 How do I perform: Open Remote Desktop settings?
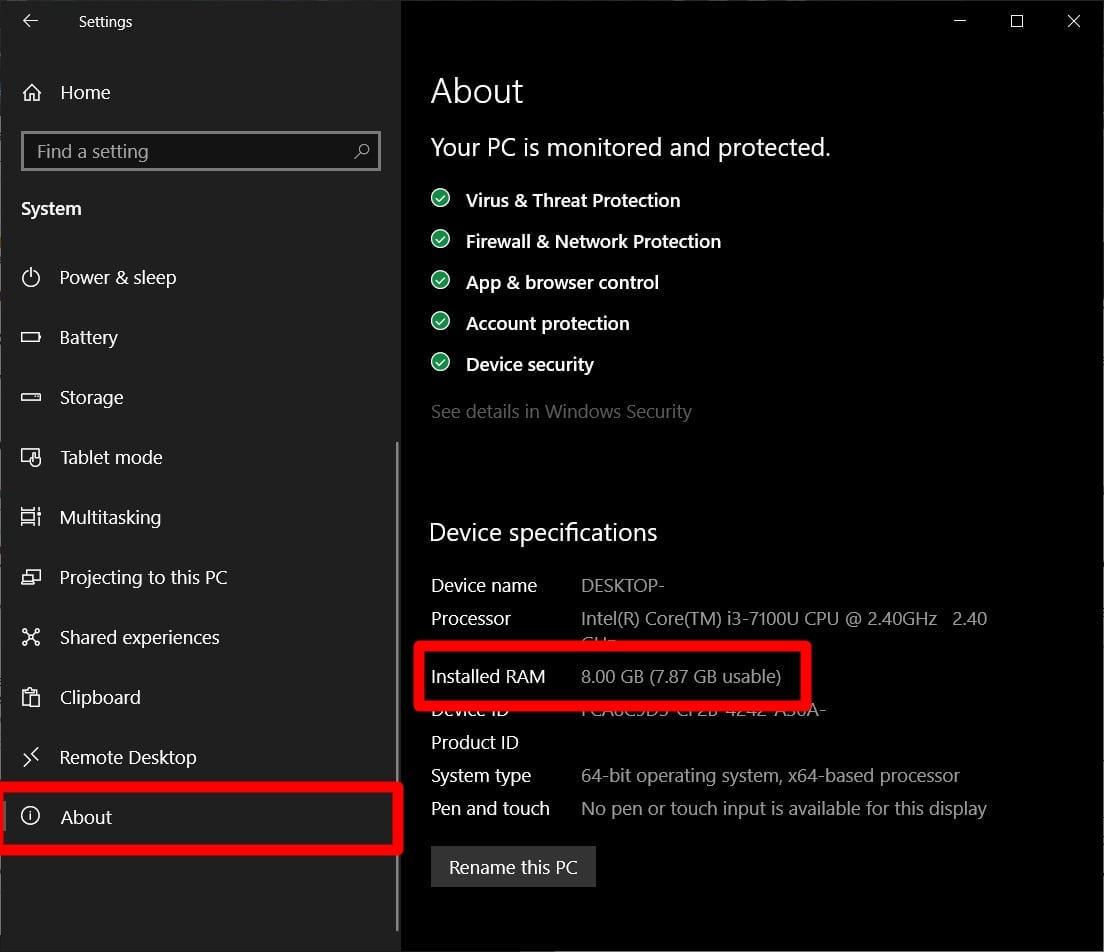pyautogui.click(x=200, y=757)
